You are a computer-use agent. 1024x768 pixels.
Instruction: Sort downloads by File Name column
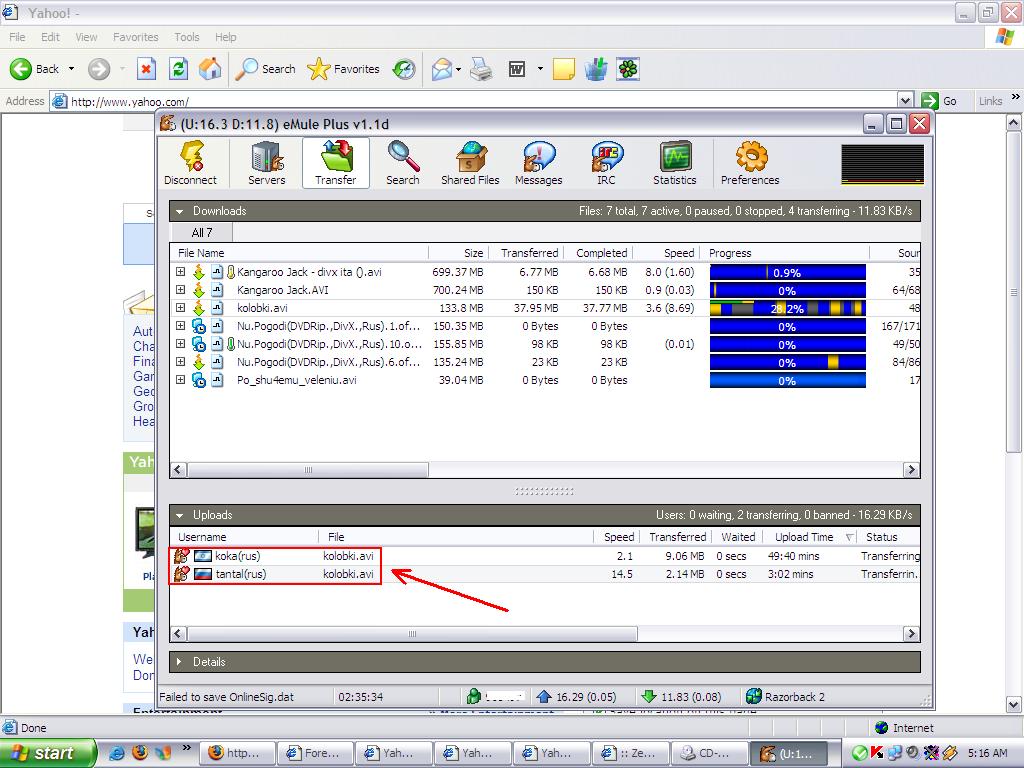click(299, 253)
